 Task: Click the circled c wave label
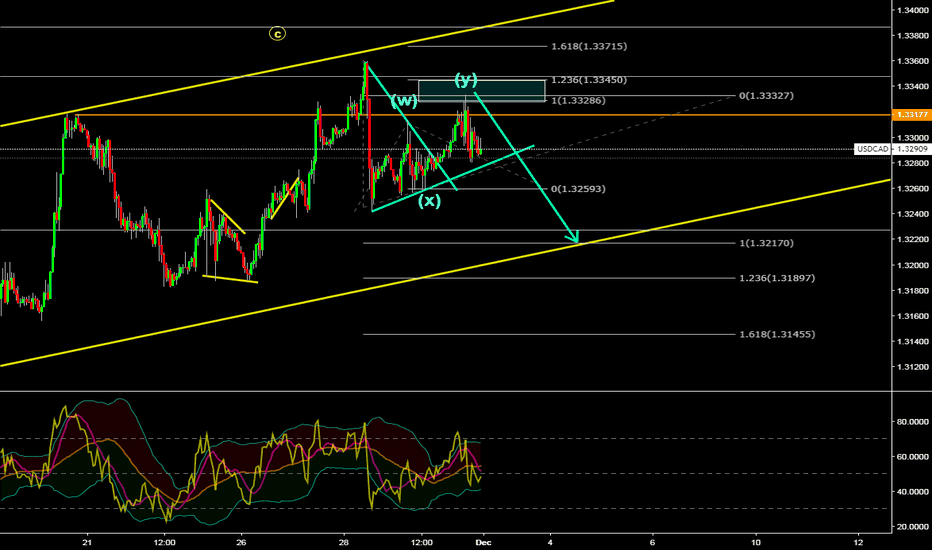(x=277, y=34)
